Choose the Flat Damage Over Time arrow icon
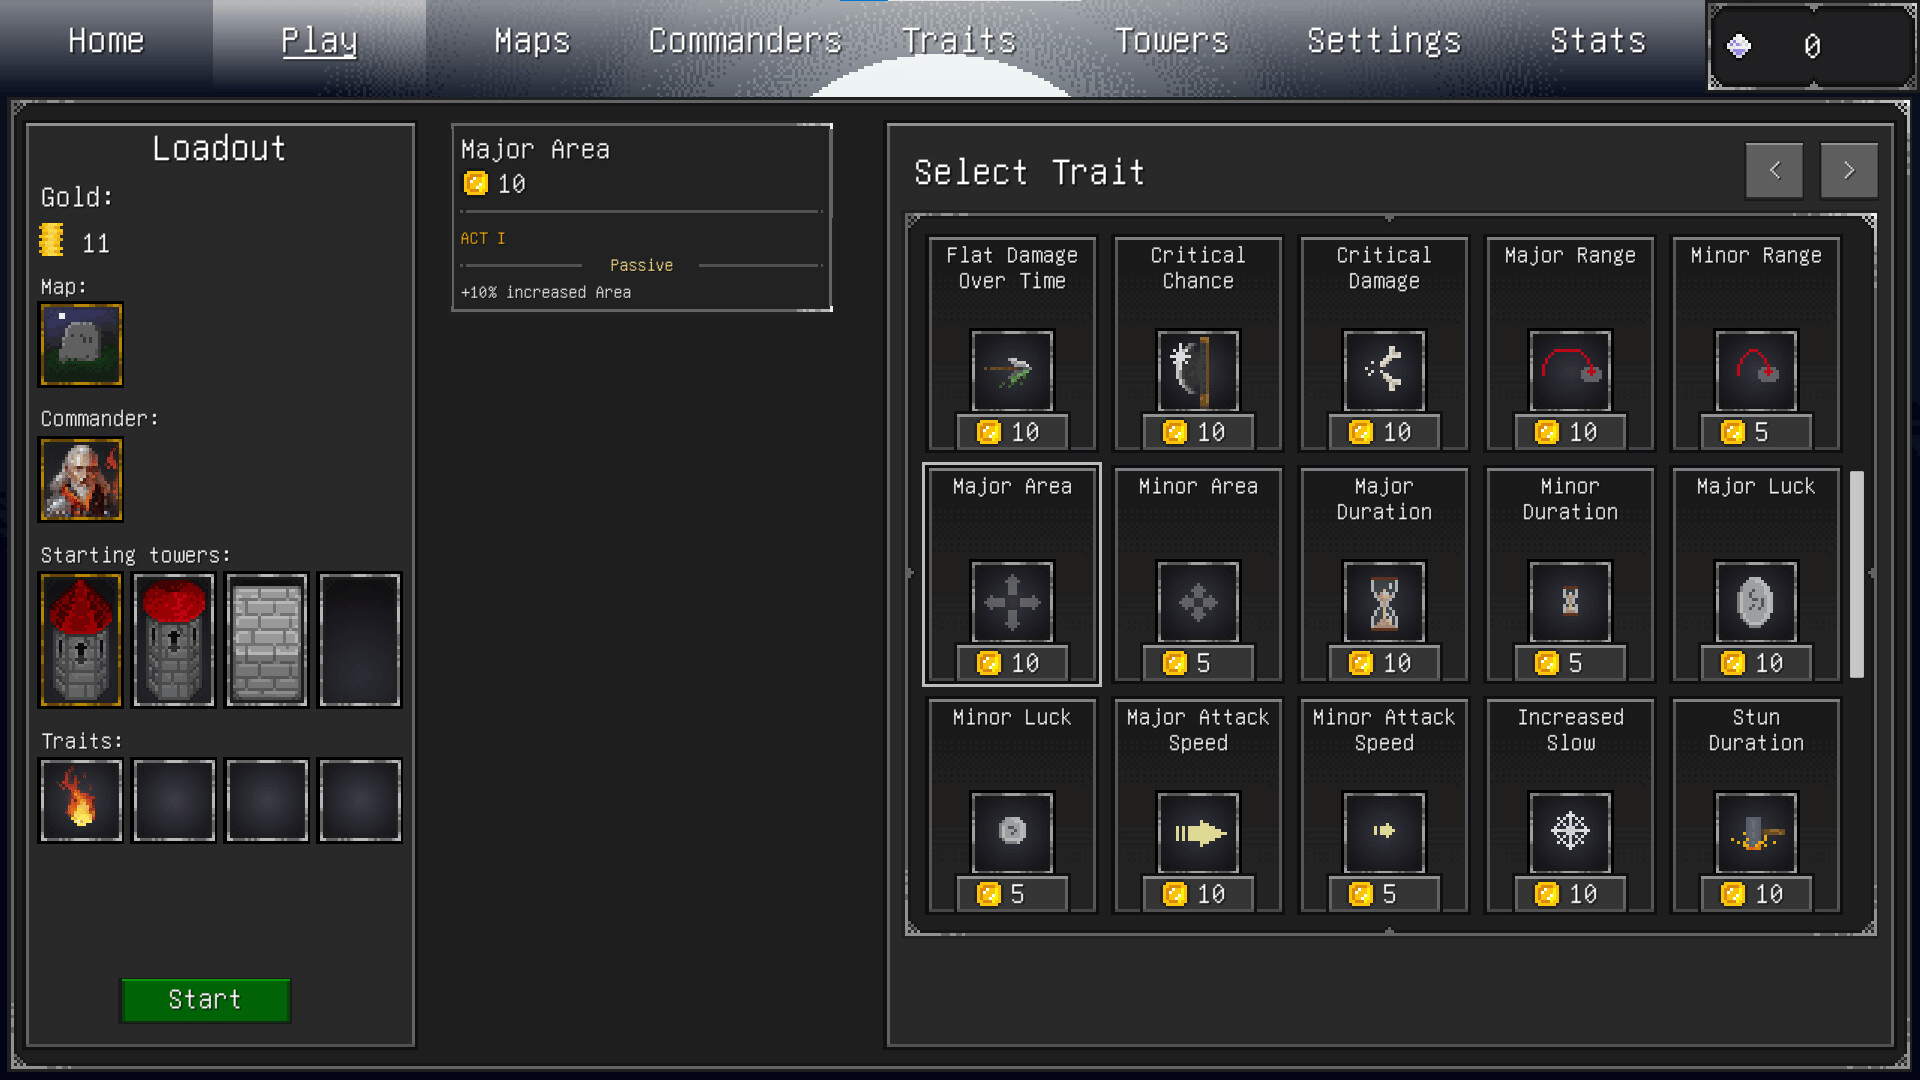Image resolution: width=1920 pixels, height=1080 pixels. [1011, 371]
